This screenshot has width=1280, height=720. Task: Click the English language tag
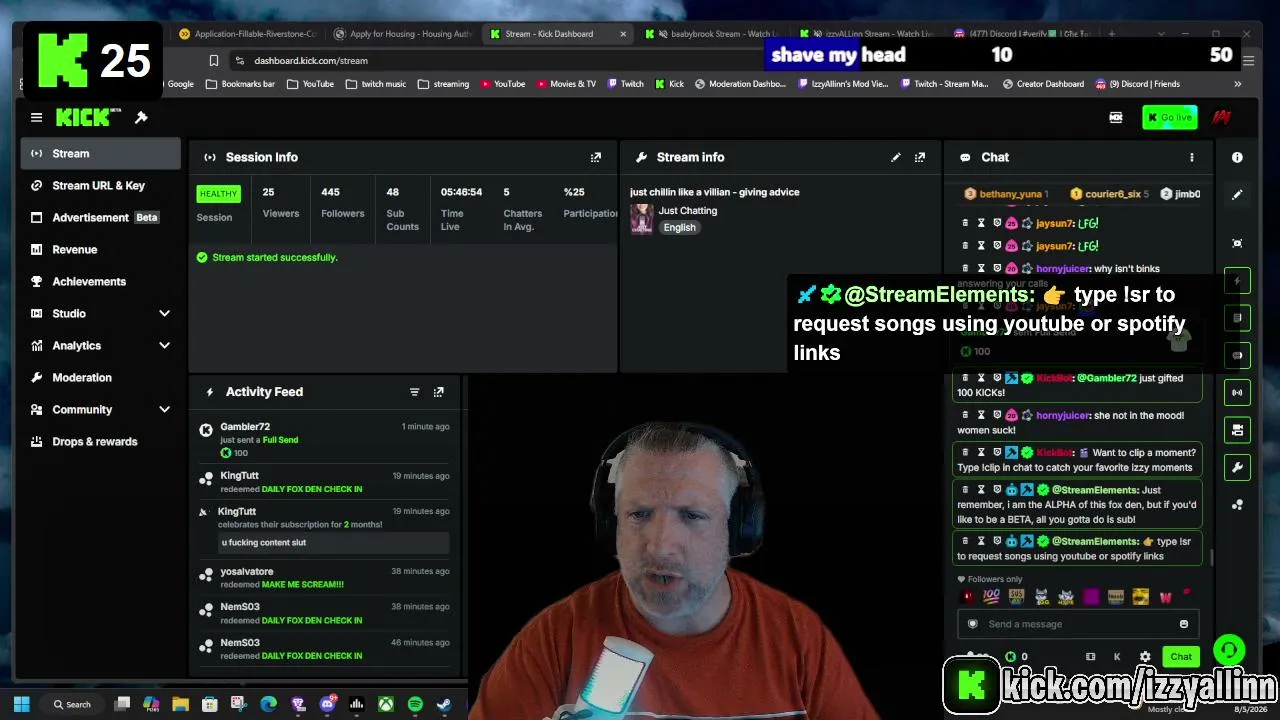coord(679,228)
